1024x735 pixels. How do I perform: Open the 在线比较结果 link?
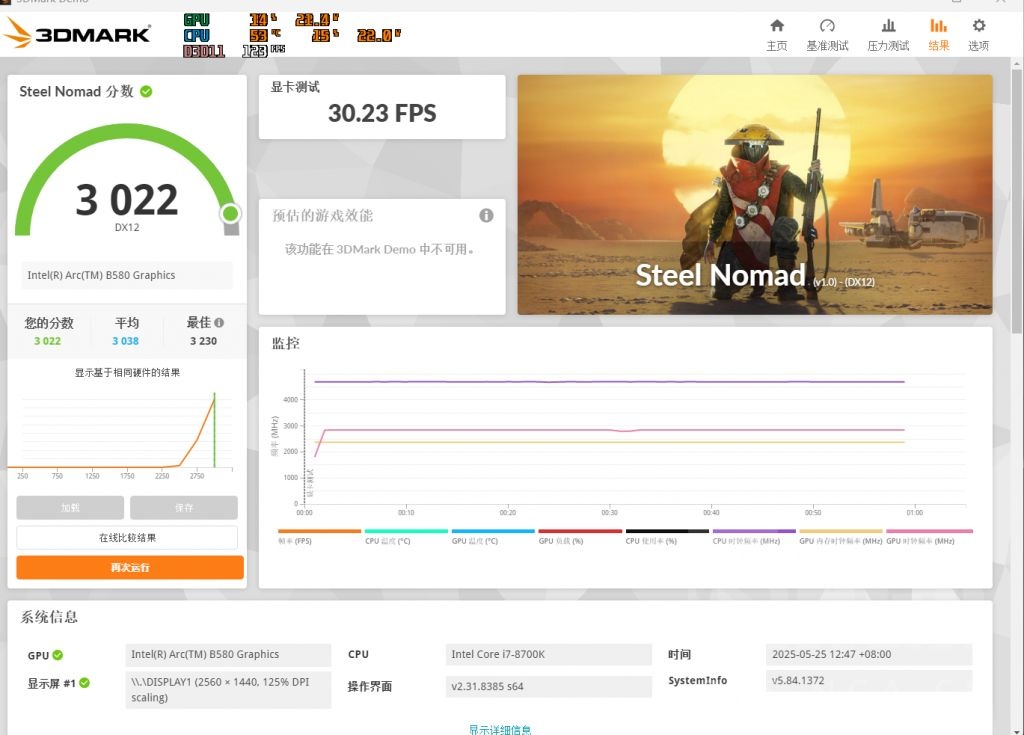click(127, 537)
